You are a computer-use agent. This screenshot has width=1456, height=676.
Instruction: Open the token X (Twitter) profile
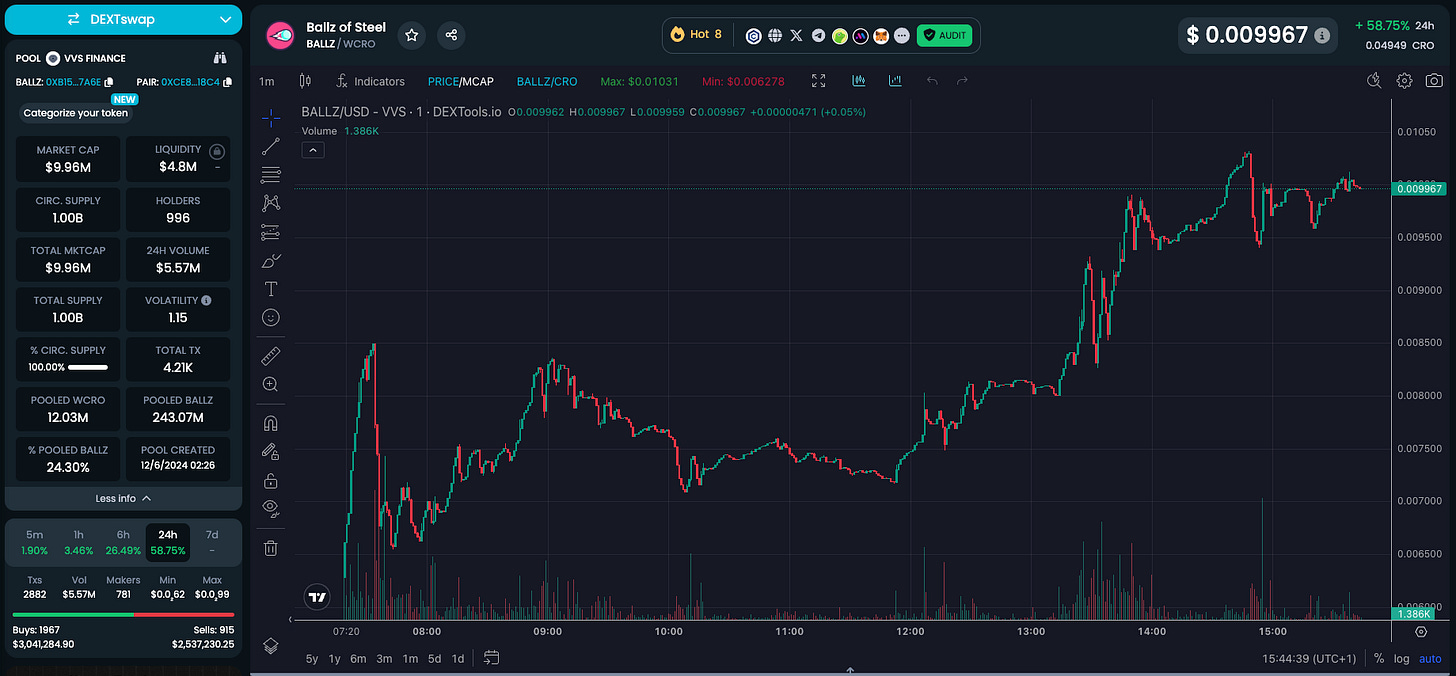coord(796,35)
